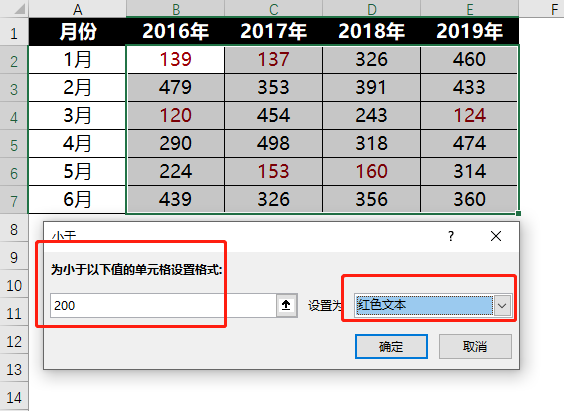Select row 6 header
This screenshot has width=564, height=411.
tap(14, 172)
